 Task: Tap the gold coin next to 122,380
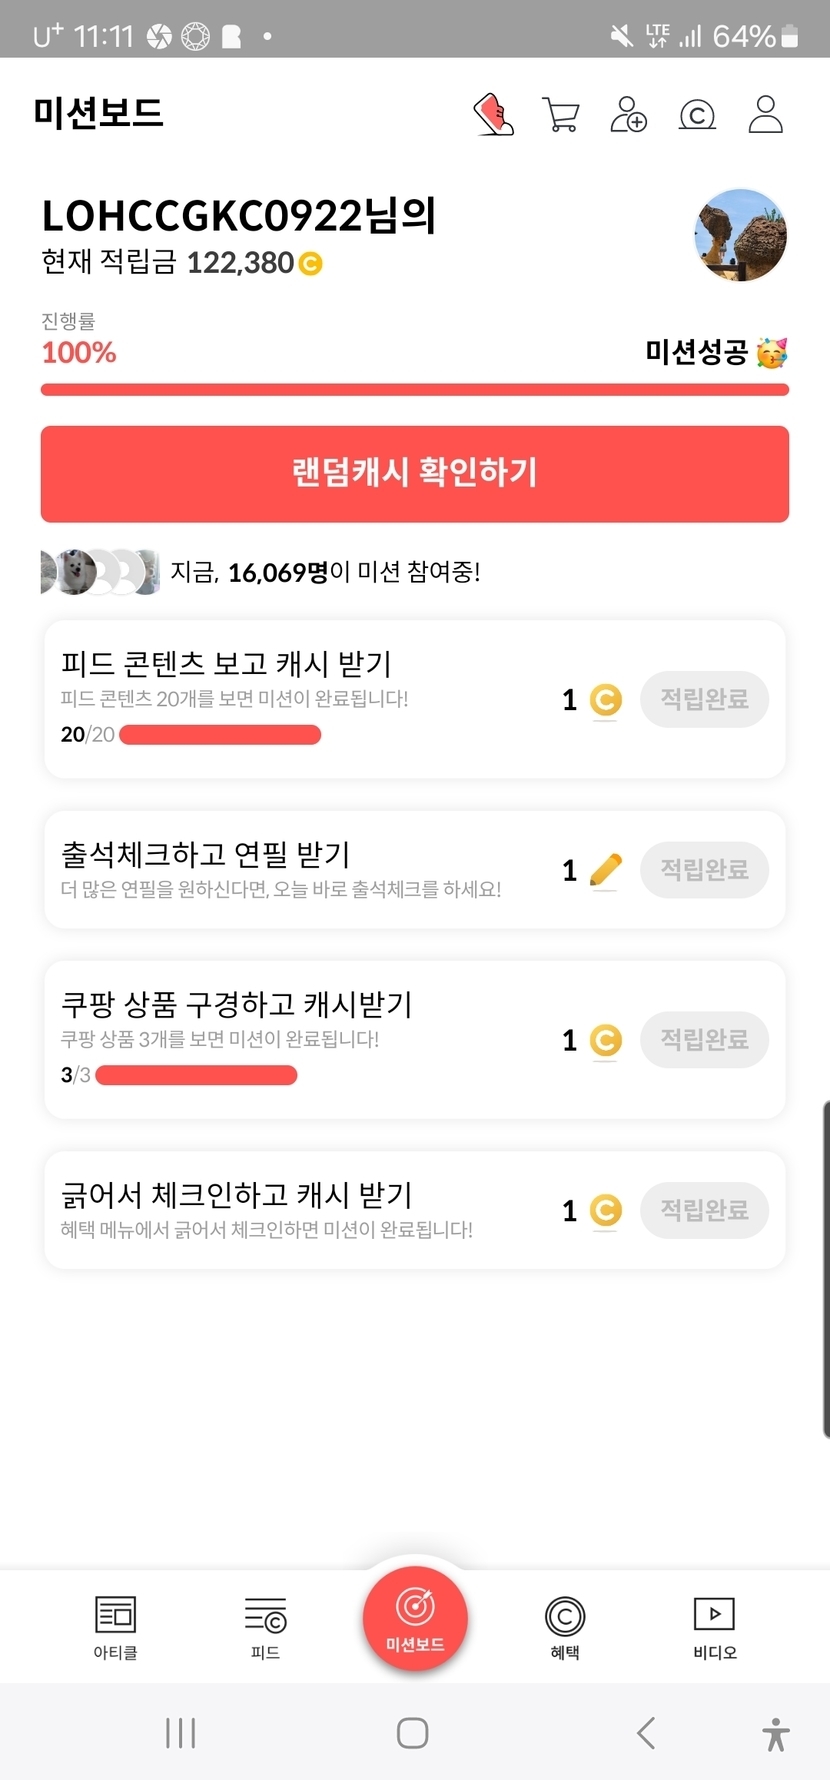[311, 264]
